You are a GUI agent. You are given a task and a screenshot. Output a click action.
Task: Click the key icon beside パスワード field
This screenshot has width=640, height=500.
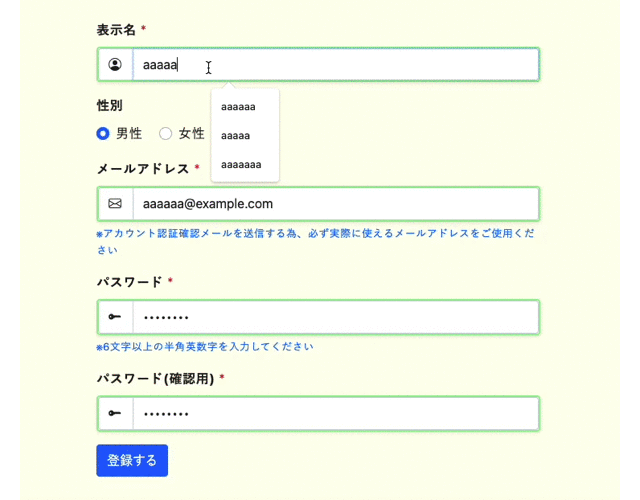(115, 317)
